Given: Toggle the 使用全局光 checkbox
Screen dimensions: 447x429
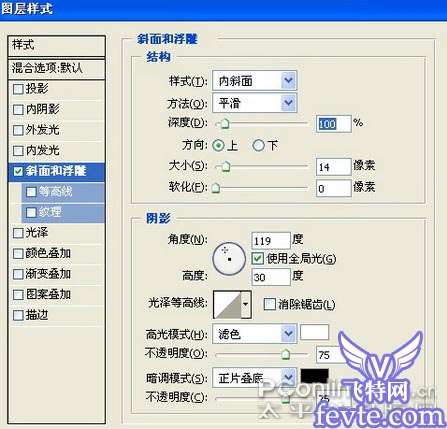Looking at the screenshot, I should pos(258,259).
